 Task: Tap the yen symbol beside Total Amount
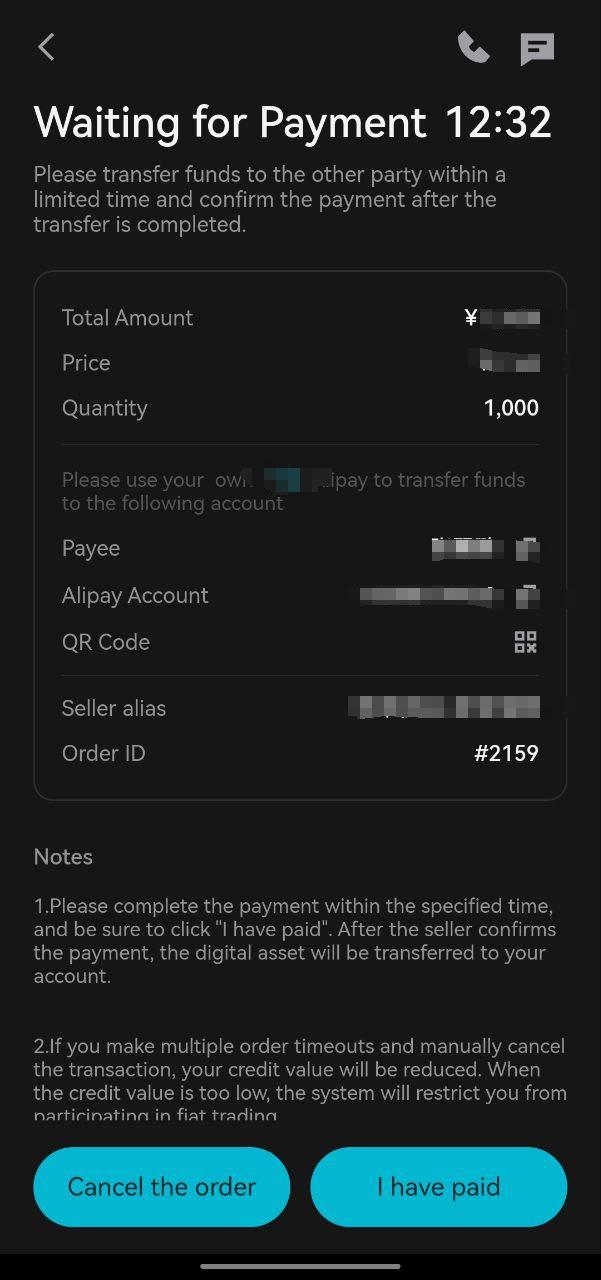click(471, 318)
